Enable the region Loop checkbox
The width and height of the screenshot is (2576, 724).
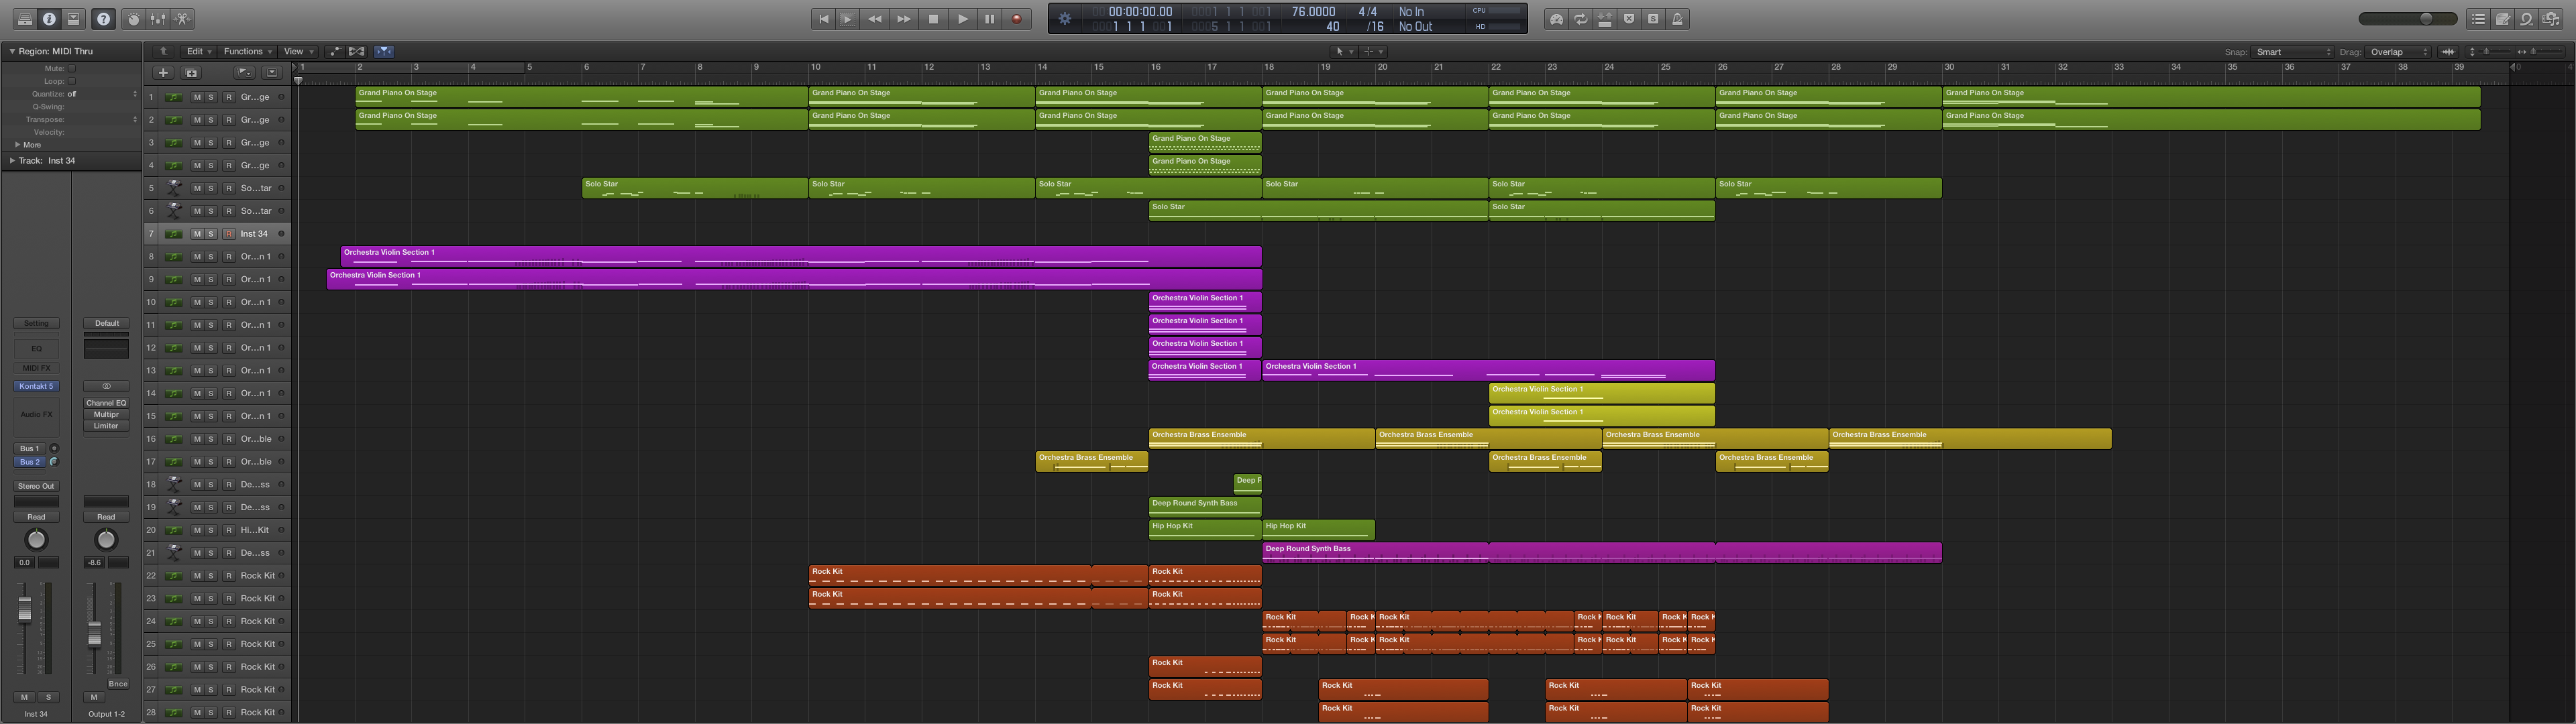point(72,81)
